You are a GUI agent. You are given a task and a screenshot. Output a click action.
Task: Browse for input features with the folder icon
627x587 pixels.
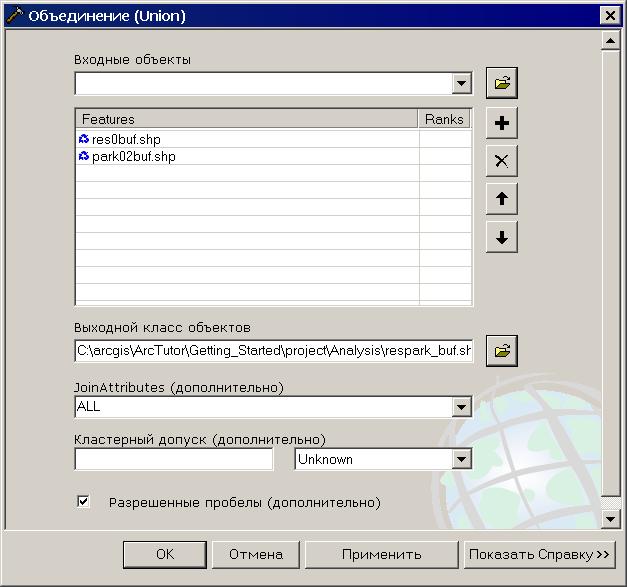point(501,83)
